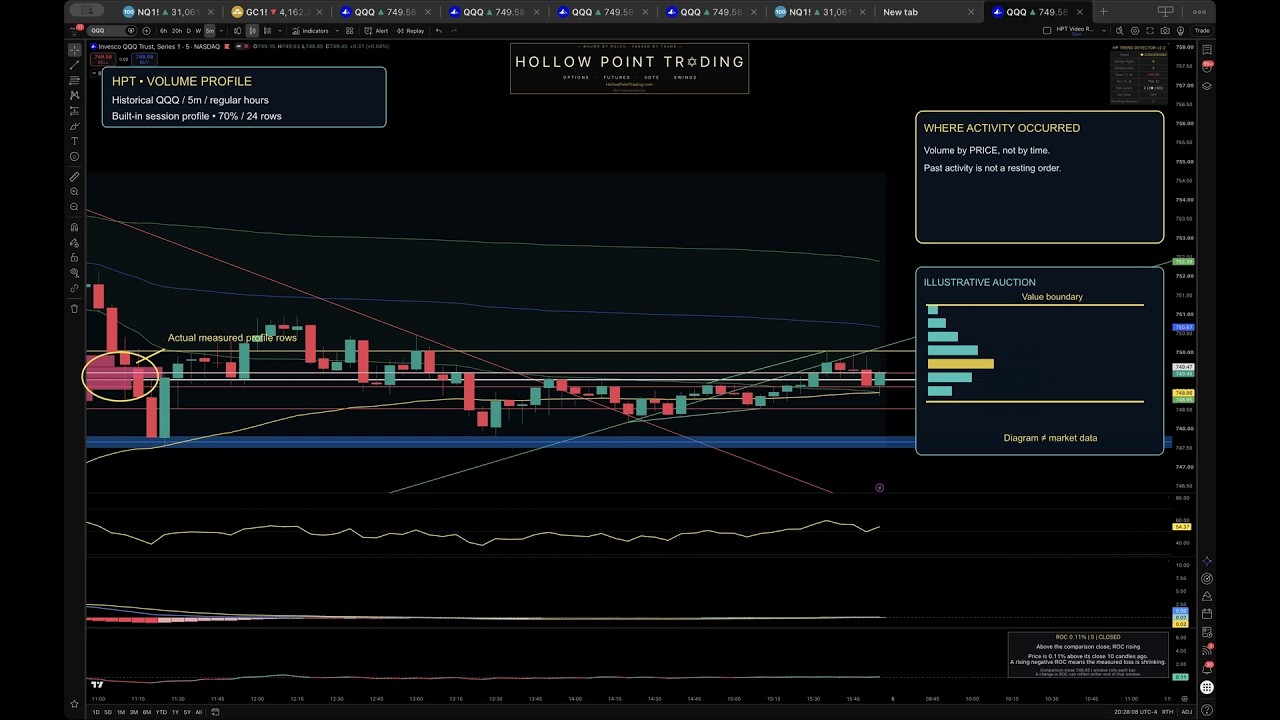This screenshot has height=720, width=1280.
Task: Open the magnet mode tool
Action: [74, 227]
